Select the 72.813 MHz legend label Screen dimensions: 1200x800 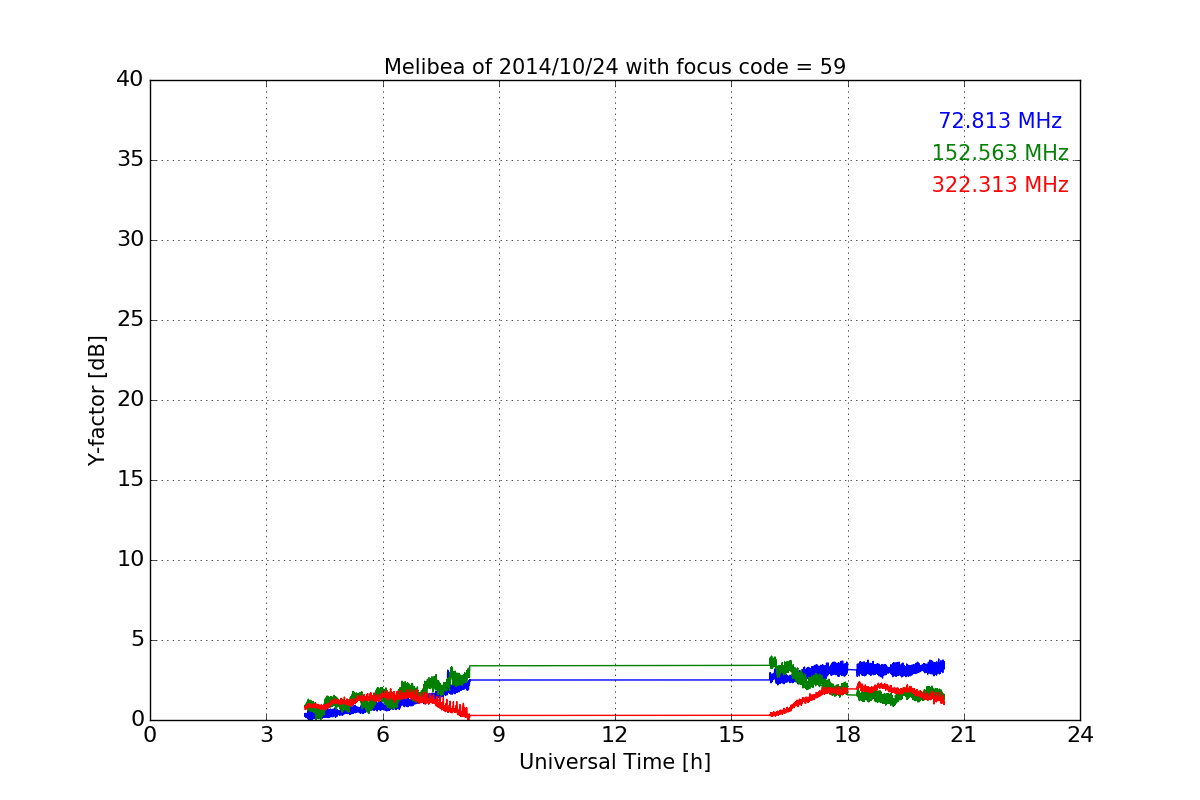tap(1000, 121)
